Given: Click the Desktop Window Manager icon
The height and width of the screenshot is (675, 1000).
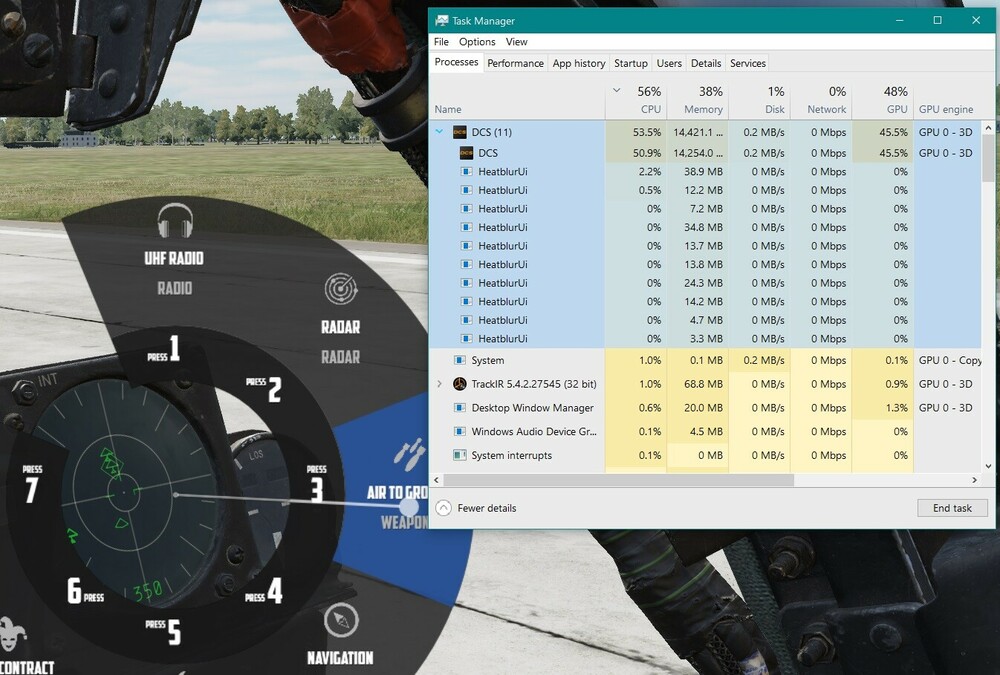Looking at the screenshot, I should point(459,408).
